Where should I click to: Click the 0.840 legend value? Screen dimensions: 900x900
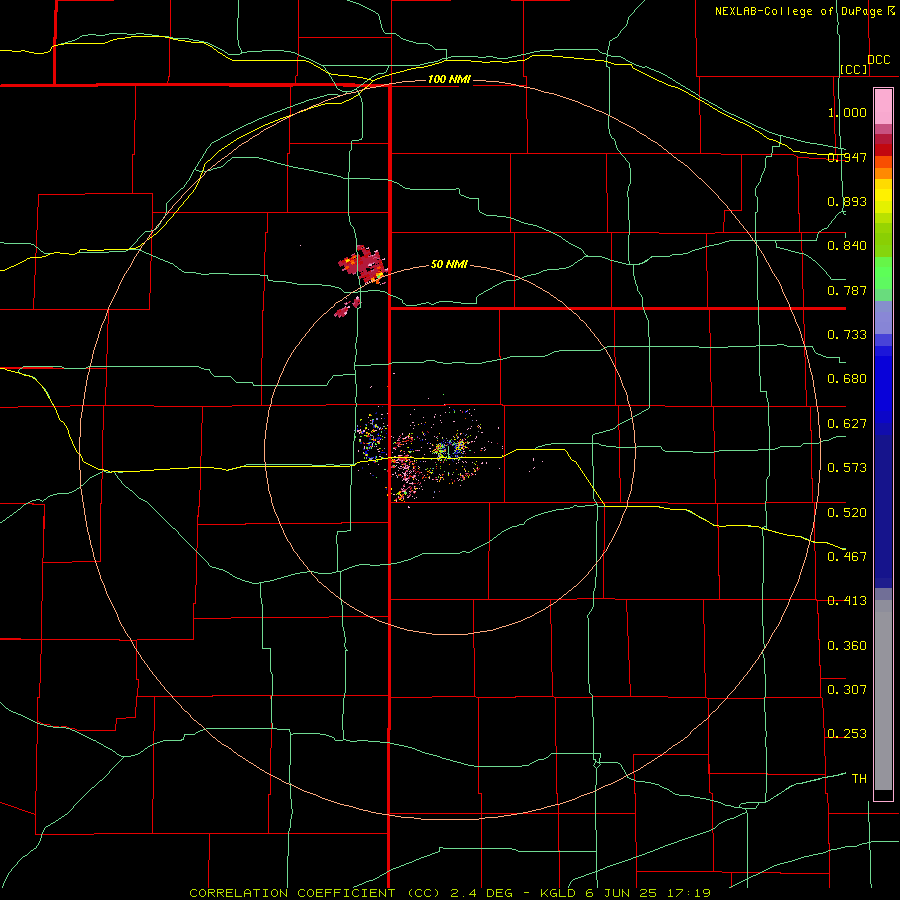click(x=847, y=246)
